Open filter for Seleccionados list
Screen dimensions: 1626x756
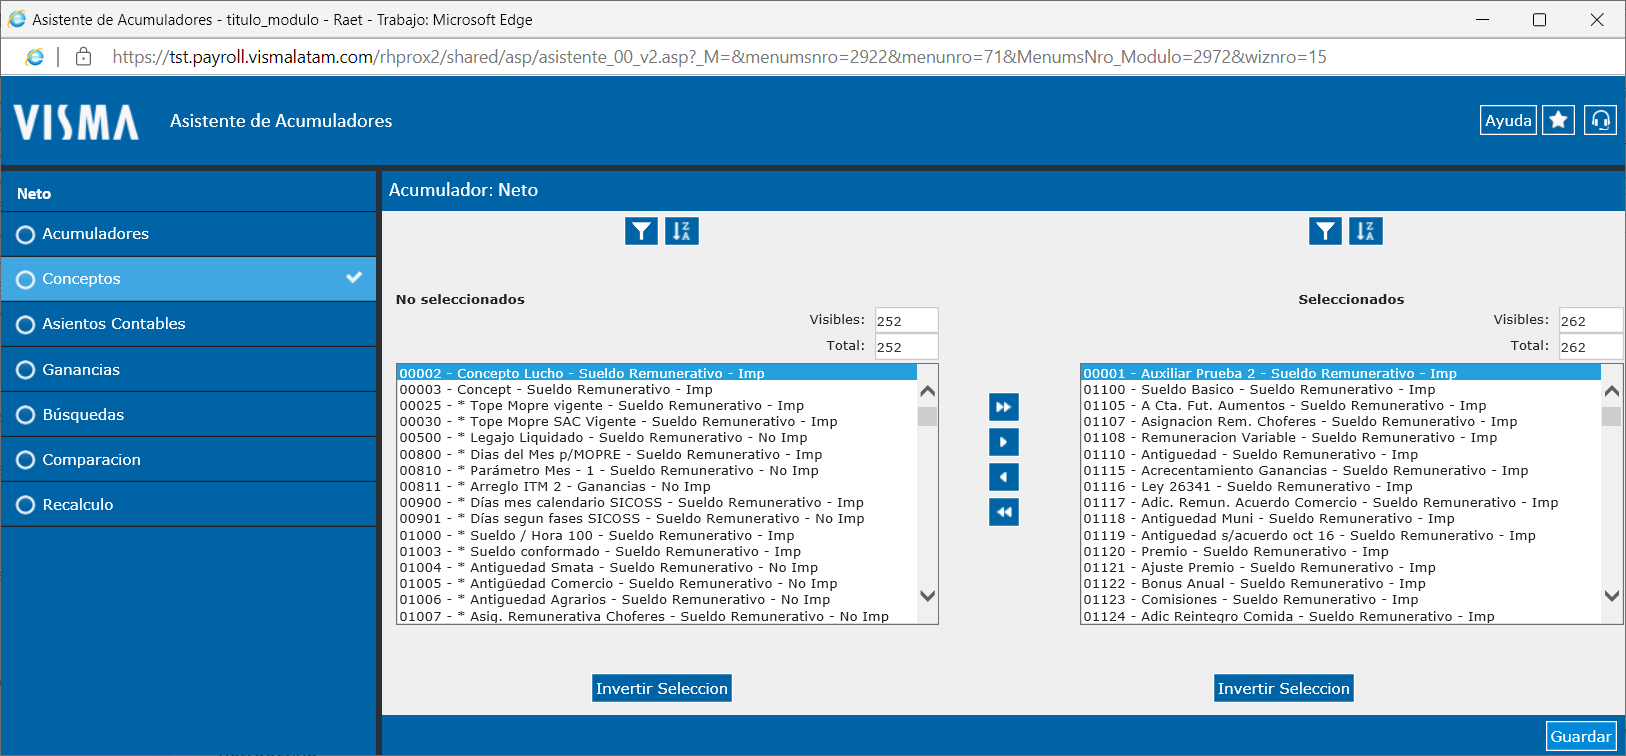1325,231
